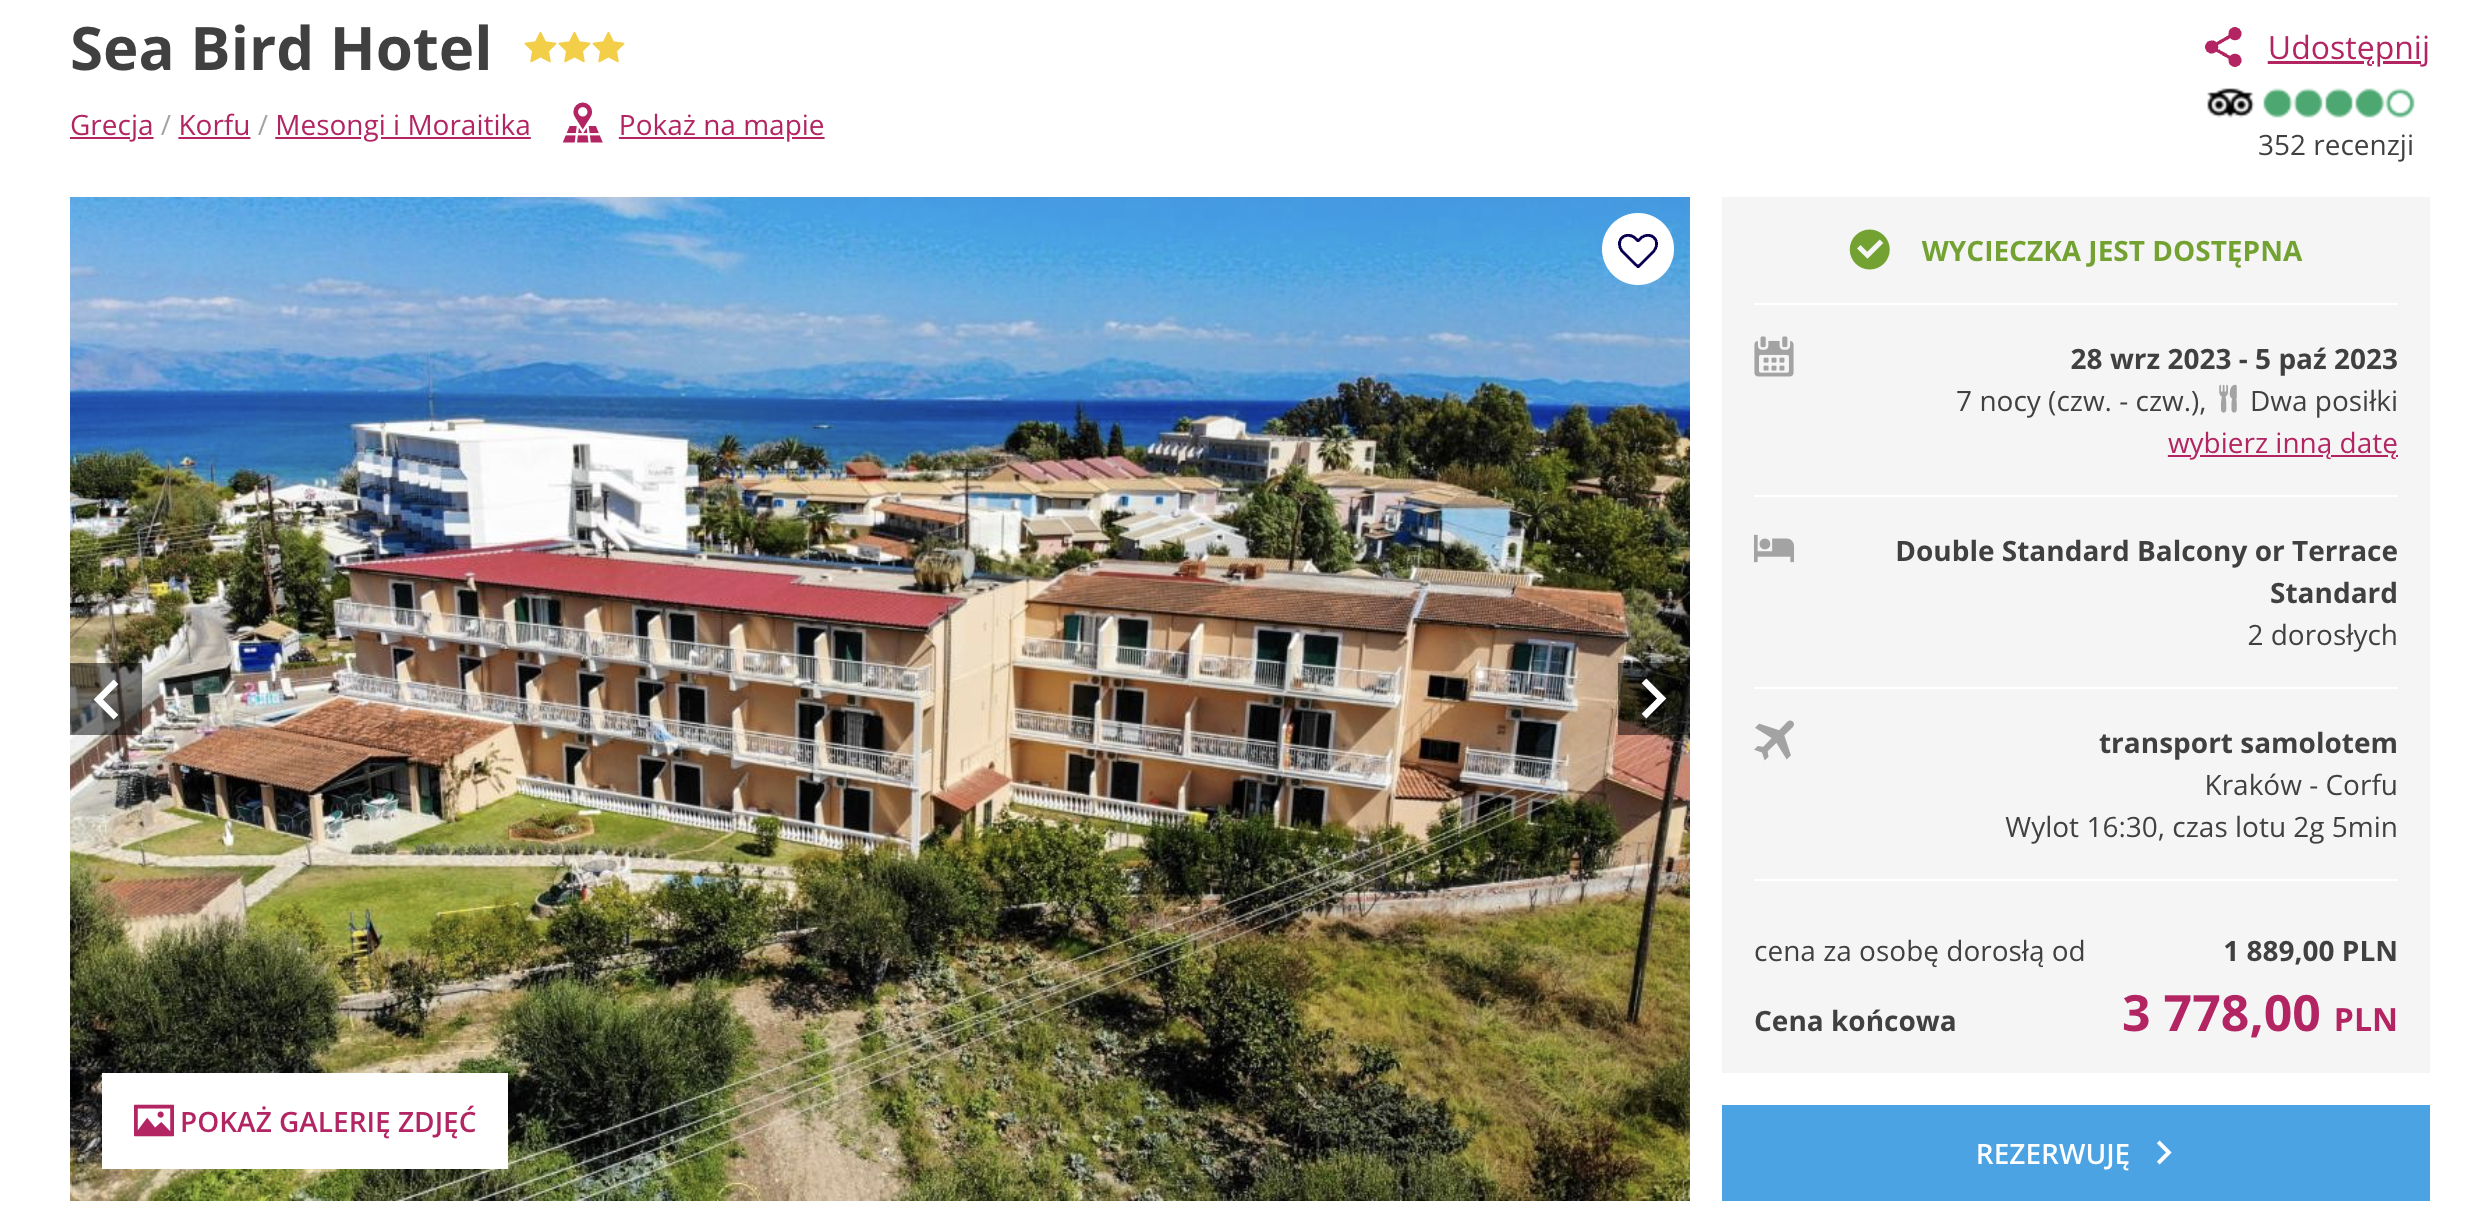Screen dimensions: 2492x1214
Task: Open the Korfu breadcrumb link
Action: coord(214,125)
